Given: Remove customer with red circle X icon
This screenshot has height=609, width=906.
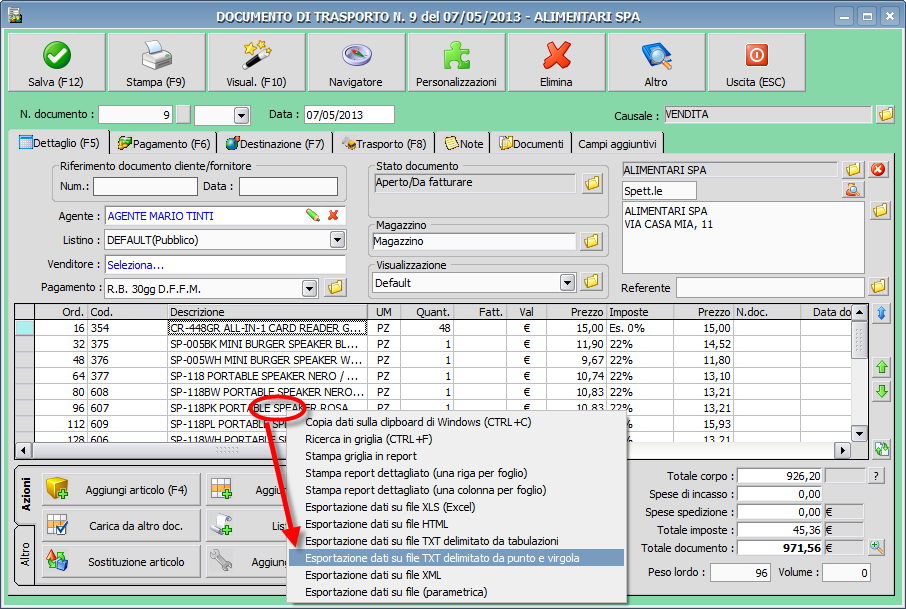Looking at the screenshot, I should (878, 169).
